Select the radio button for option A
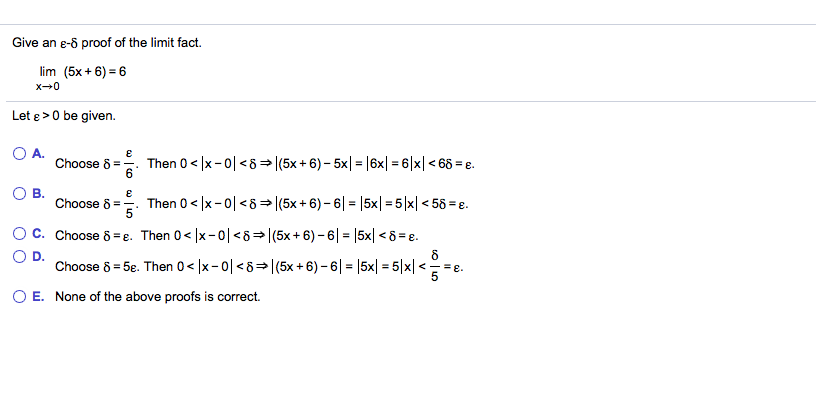 (19, 153)
